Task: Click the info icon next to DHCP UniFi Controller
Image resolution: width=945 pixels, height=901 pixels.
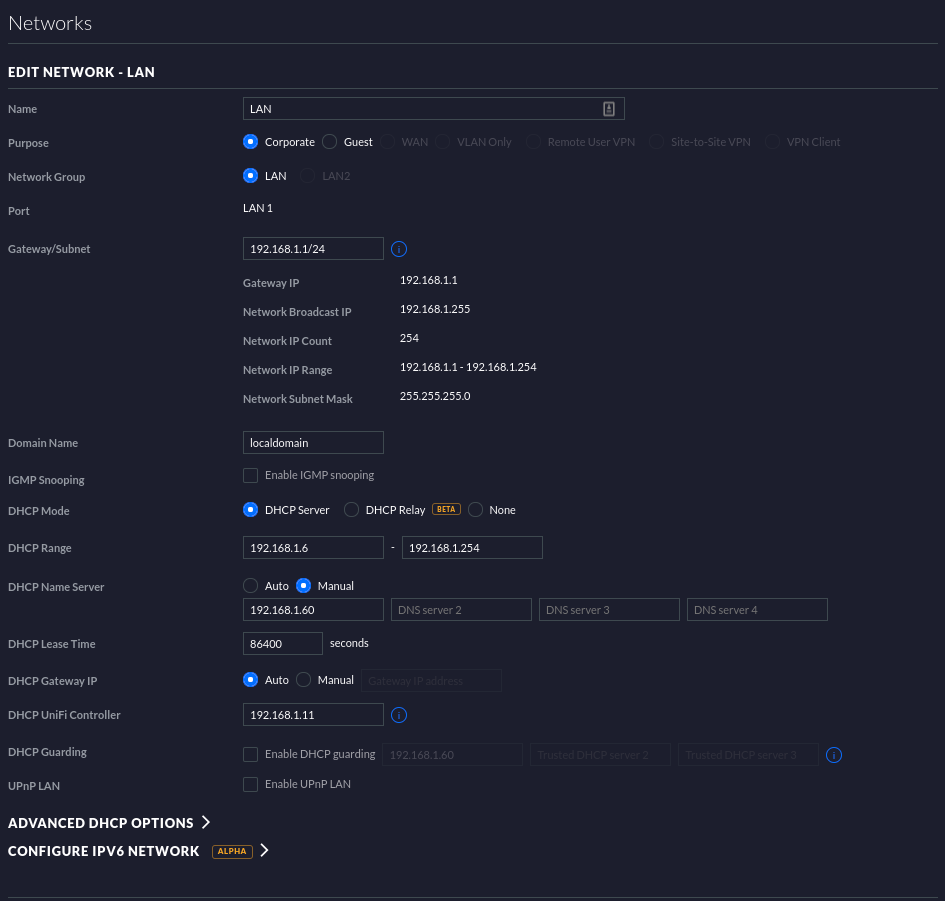Action: coord(399,715)
